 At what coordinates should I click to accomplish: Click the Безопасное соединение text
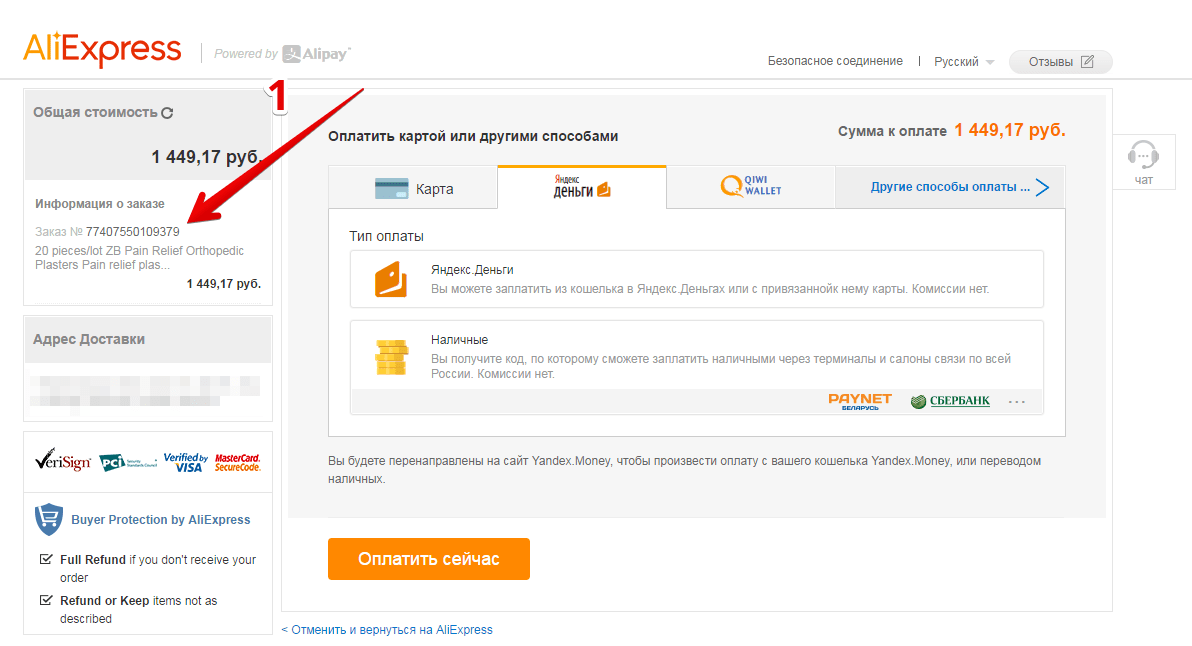click(x=835, y=61)
